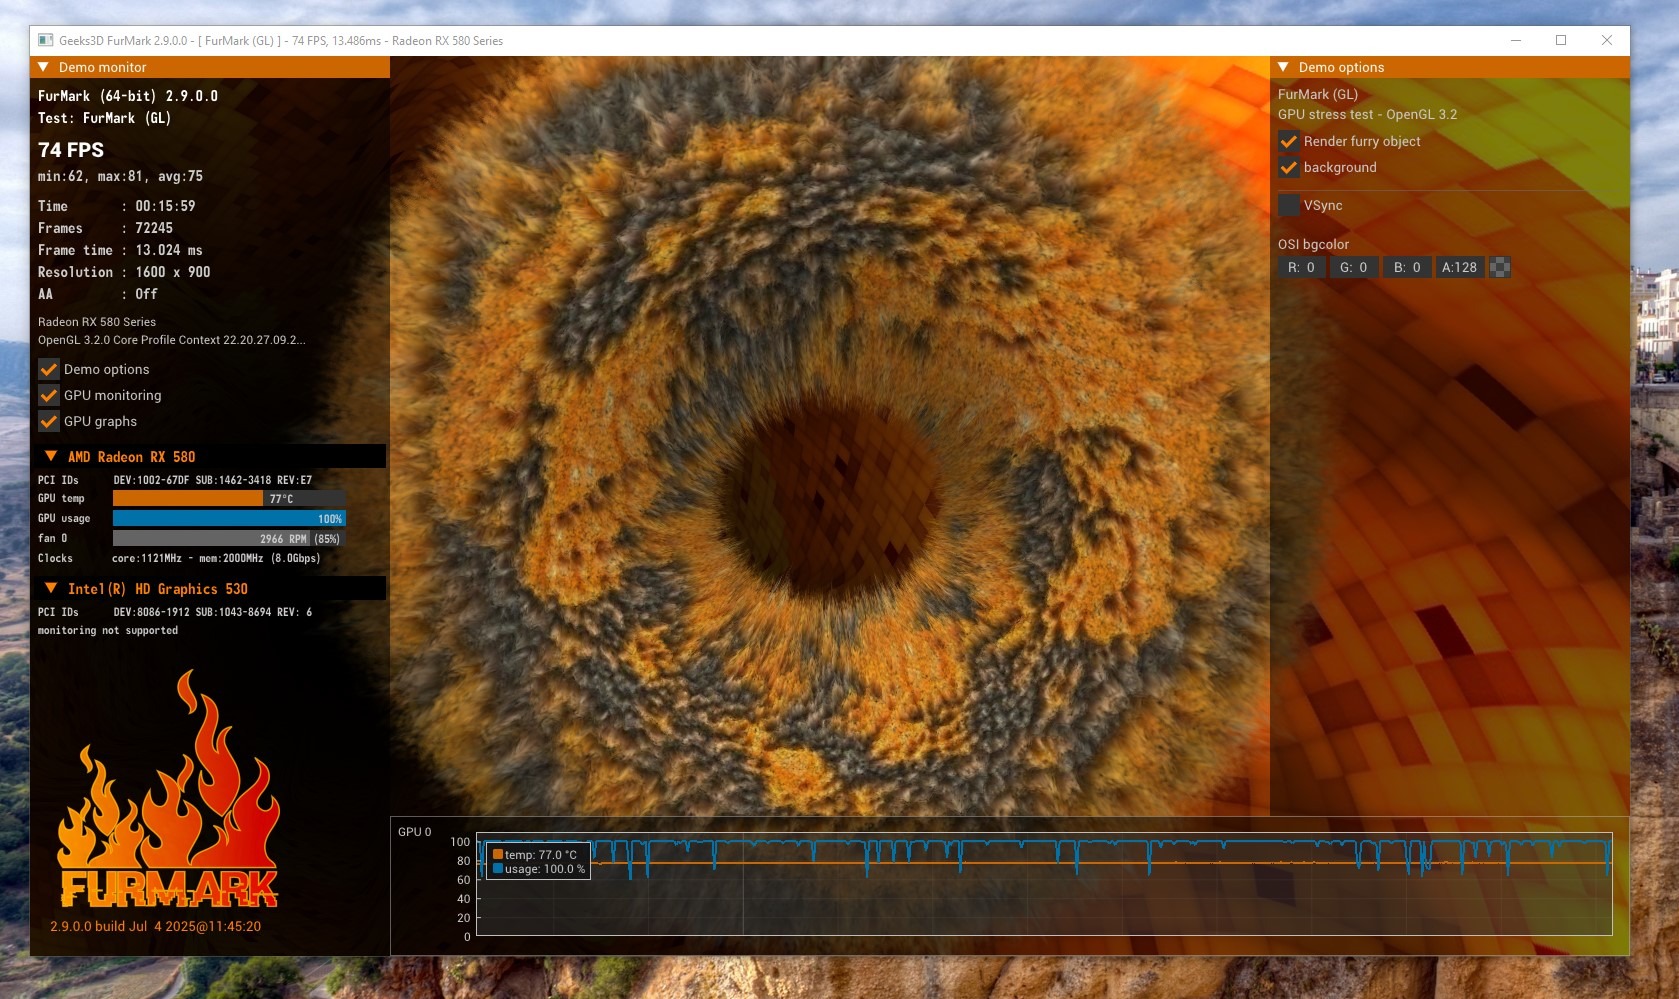Collapse the Demo options panel
This screenshot has height=999, width=1679.
coord(1283,67)
